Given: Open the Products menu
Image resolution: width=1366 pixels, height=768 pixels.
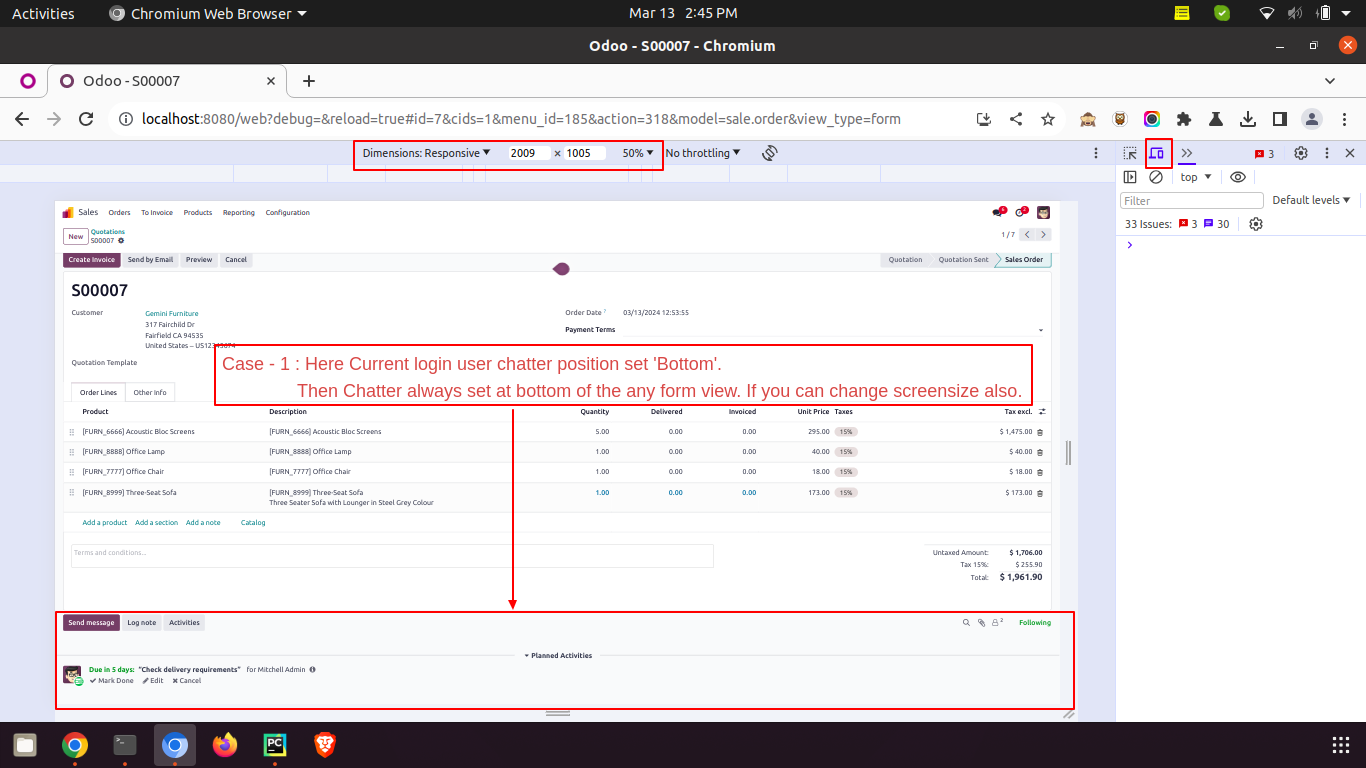Looking at the screenshot, I should (x=198, y=213).
